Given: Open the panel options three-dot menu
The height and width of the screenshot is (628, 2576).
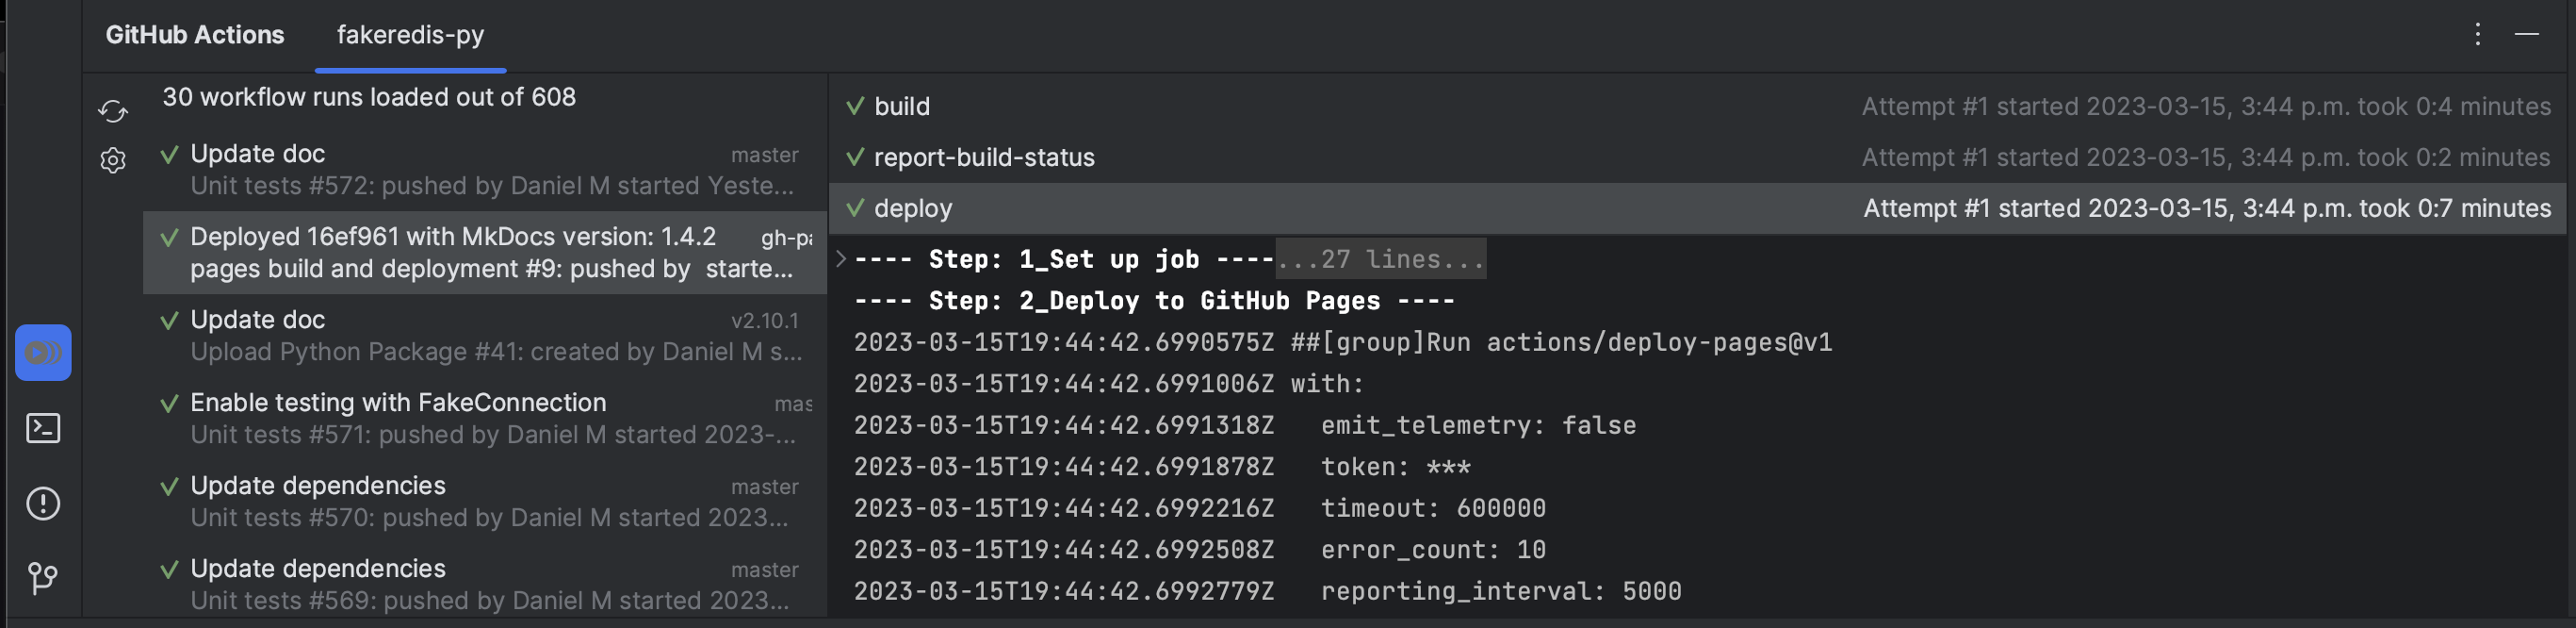Looking at the screenshot, I should coord(2477,35).
